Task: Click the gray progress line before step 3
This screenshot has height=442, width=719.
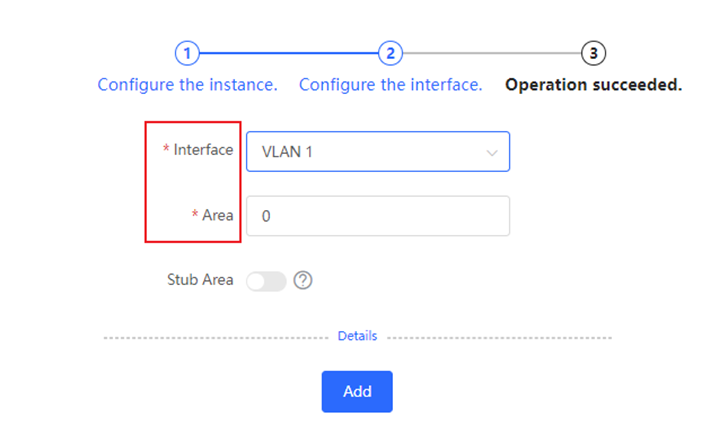Action: 492,53
